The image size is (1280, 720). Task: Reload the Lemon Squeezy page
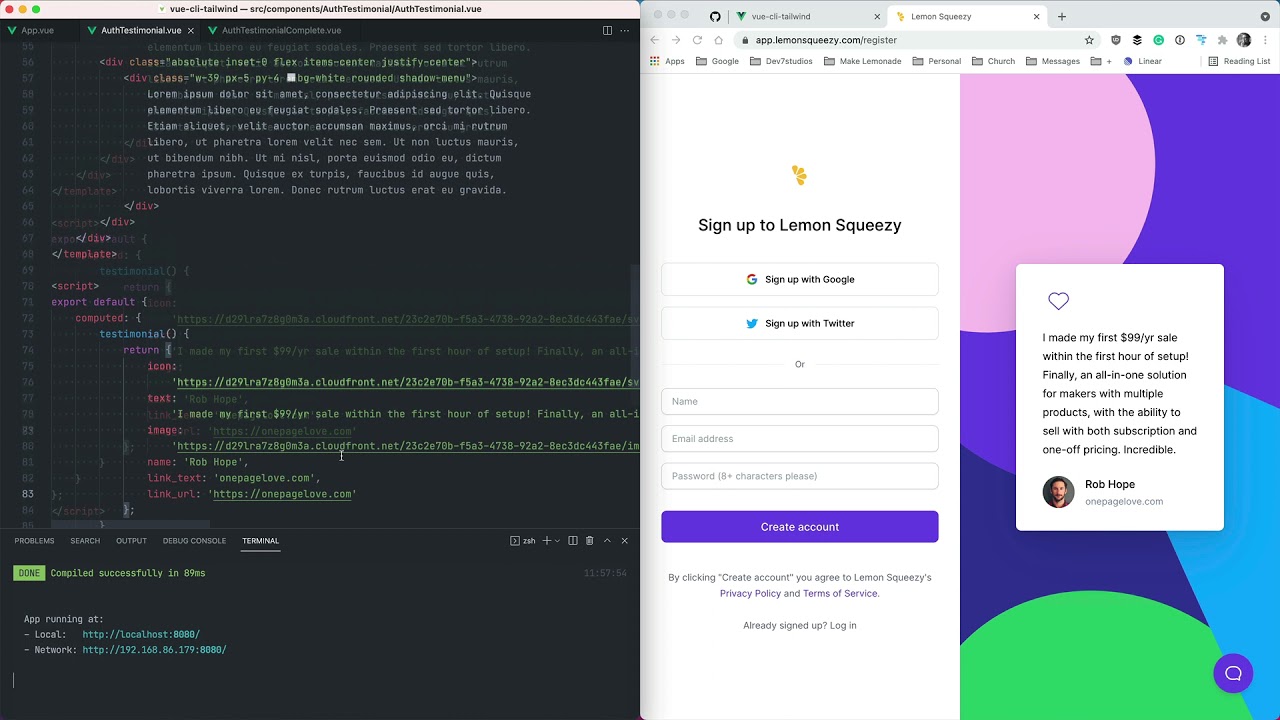(697, 40)
